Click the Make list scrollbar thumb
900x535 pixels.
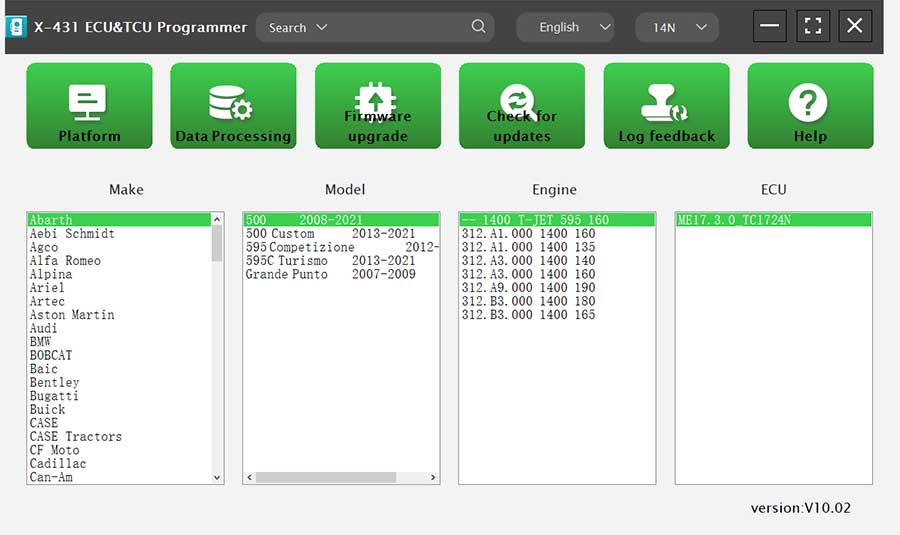point(217,243)
